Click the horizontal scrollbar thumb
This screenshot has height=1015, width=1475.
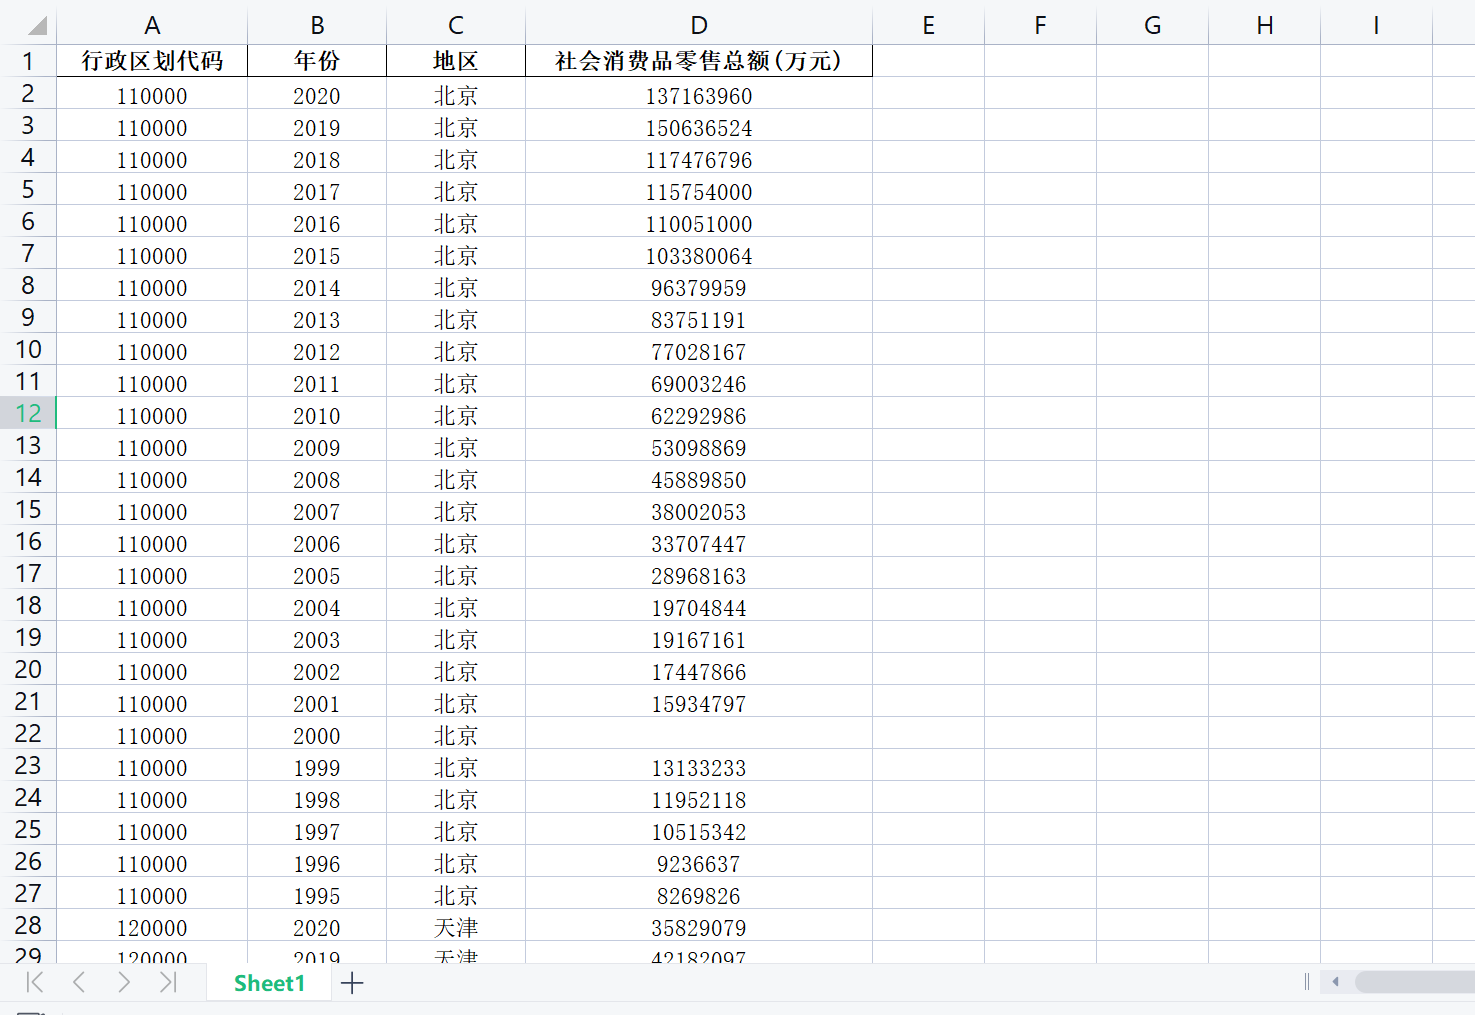coord(1415,982)
